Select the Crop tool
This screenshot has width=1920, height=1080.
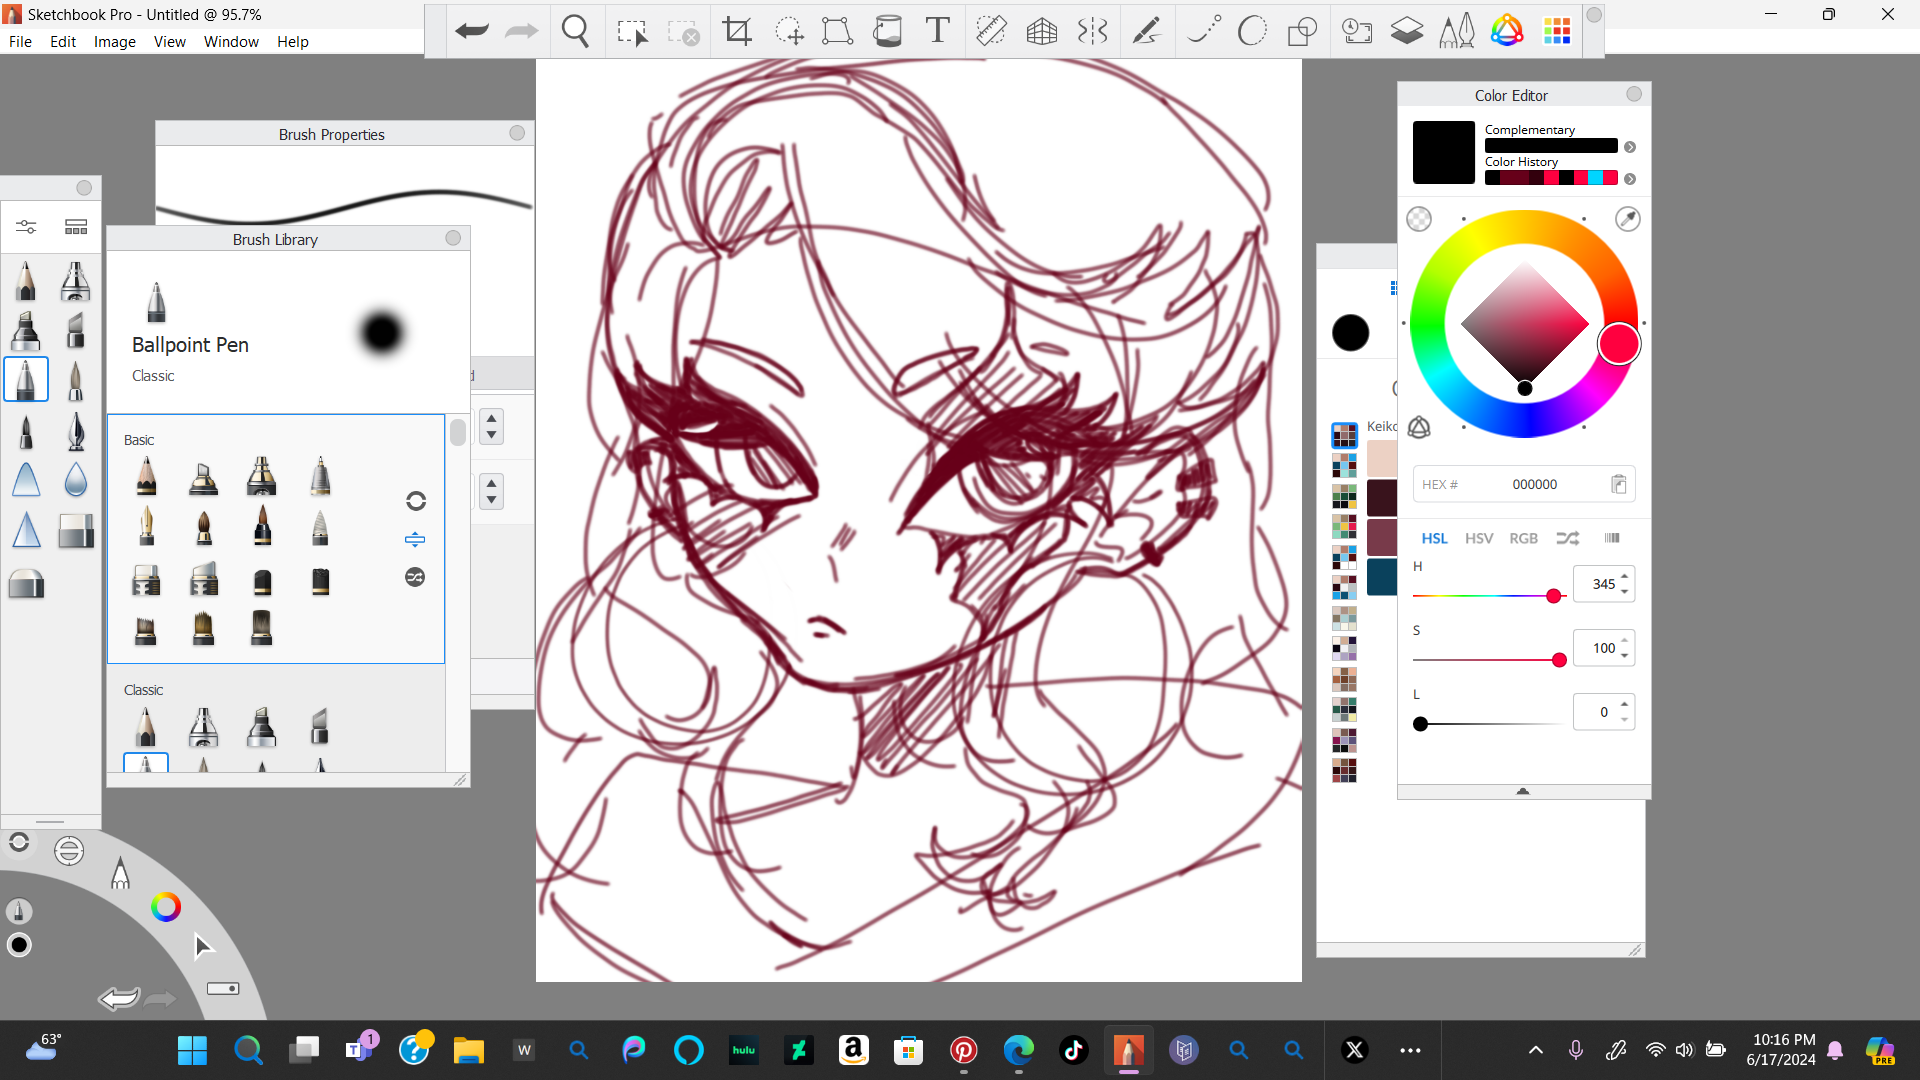tap(737, 31)
